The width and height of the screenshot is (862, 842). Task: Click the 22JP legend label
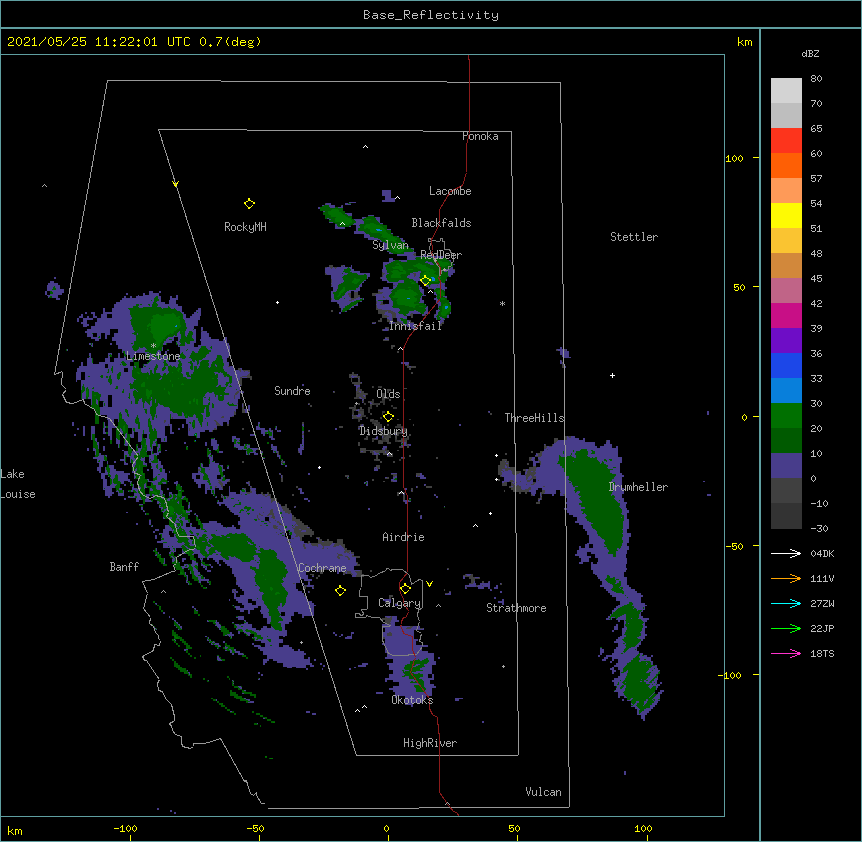tap(822, 628)
